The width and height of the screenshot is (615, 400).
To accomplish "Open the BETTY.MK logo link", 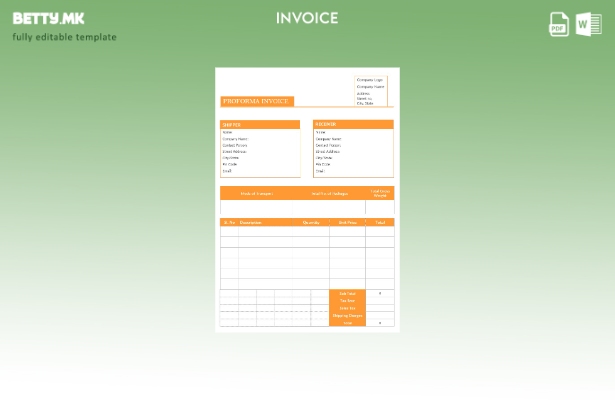I will [x=48, y=18].
